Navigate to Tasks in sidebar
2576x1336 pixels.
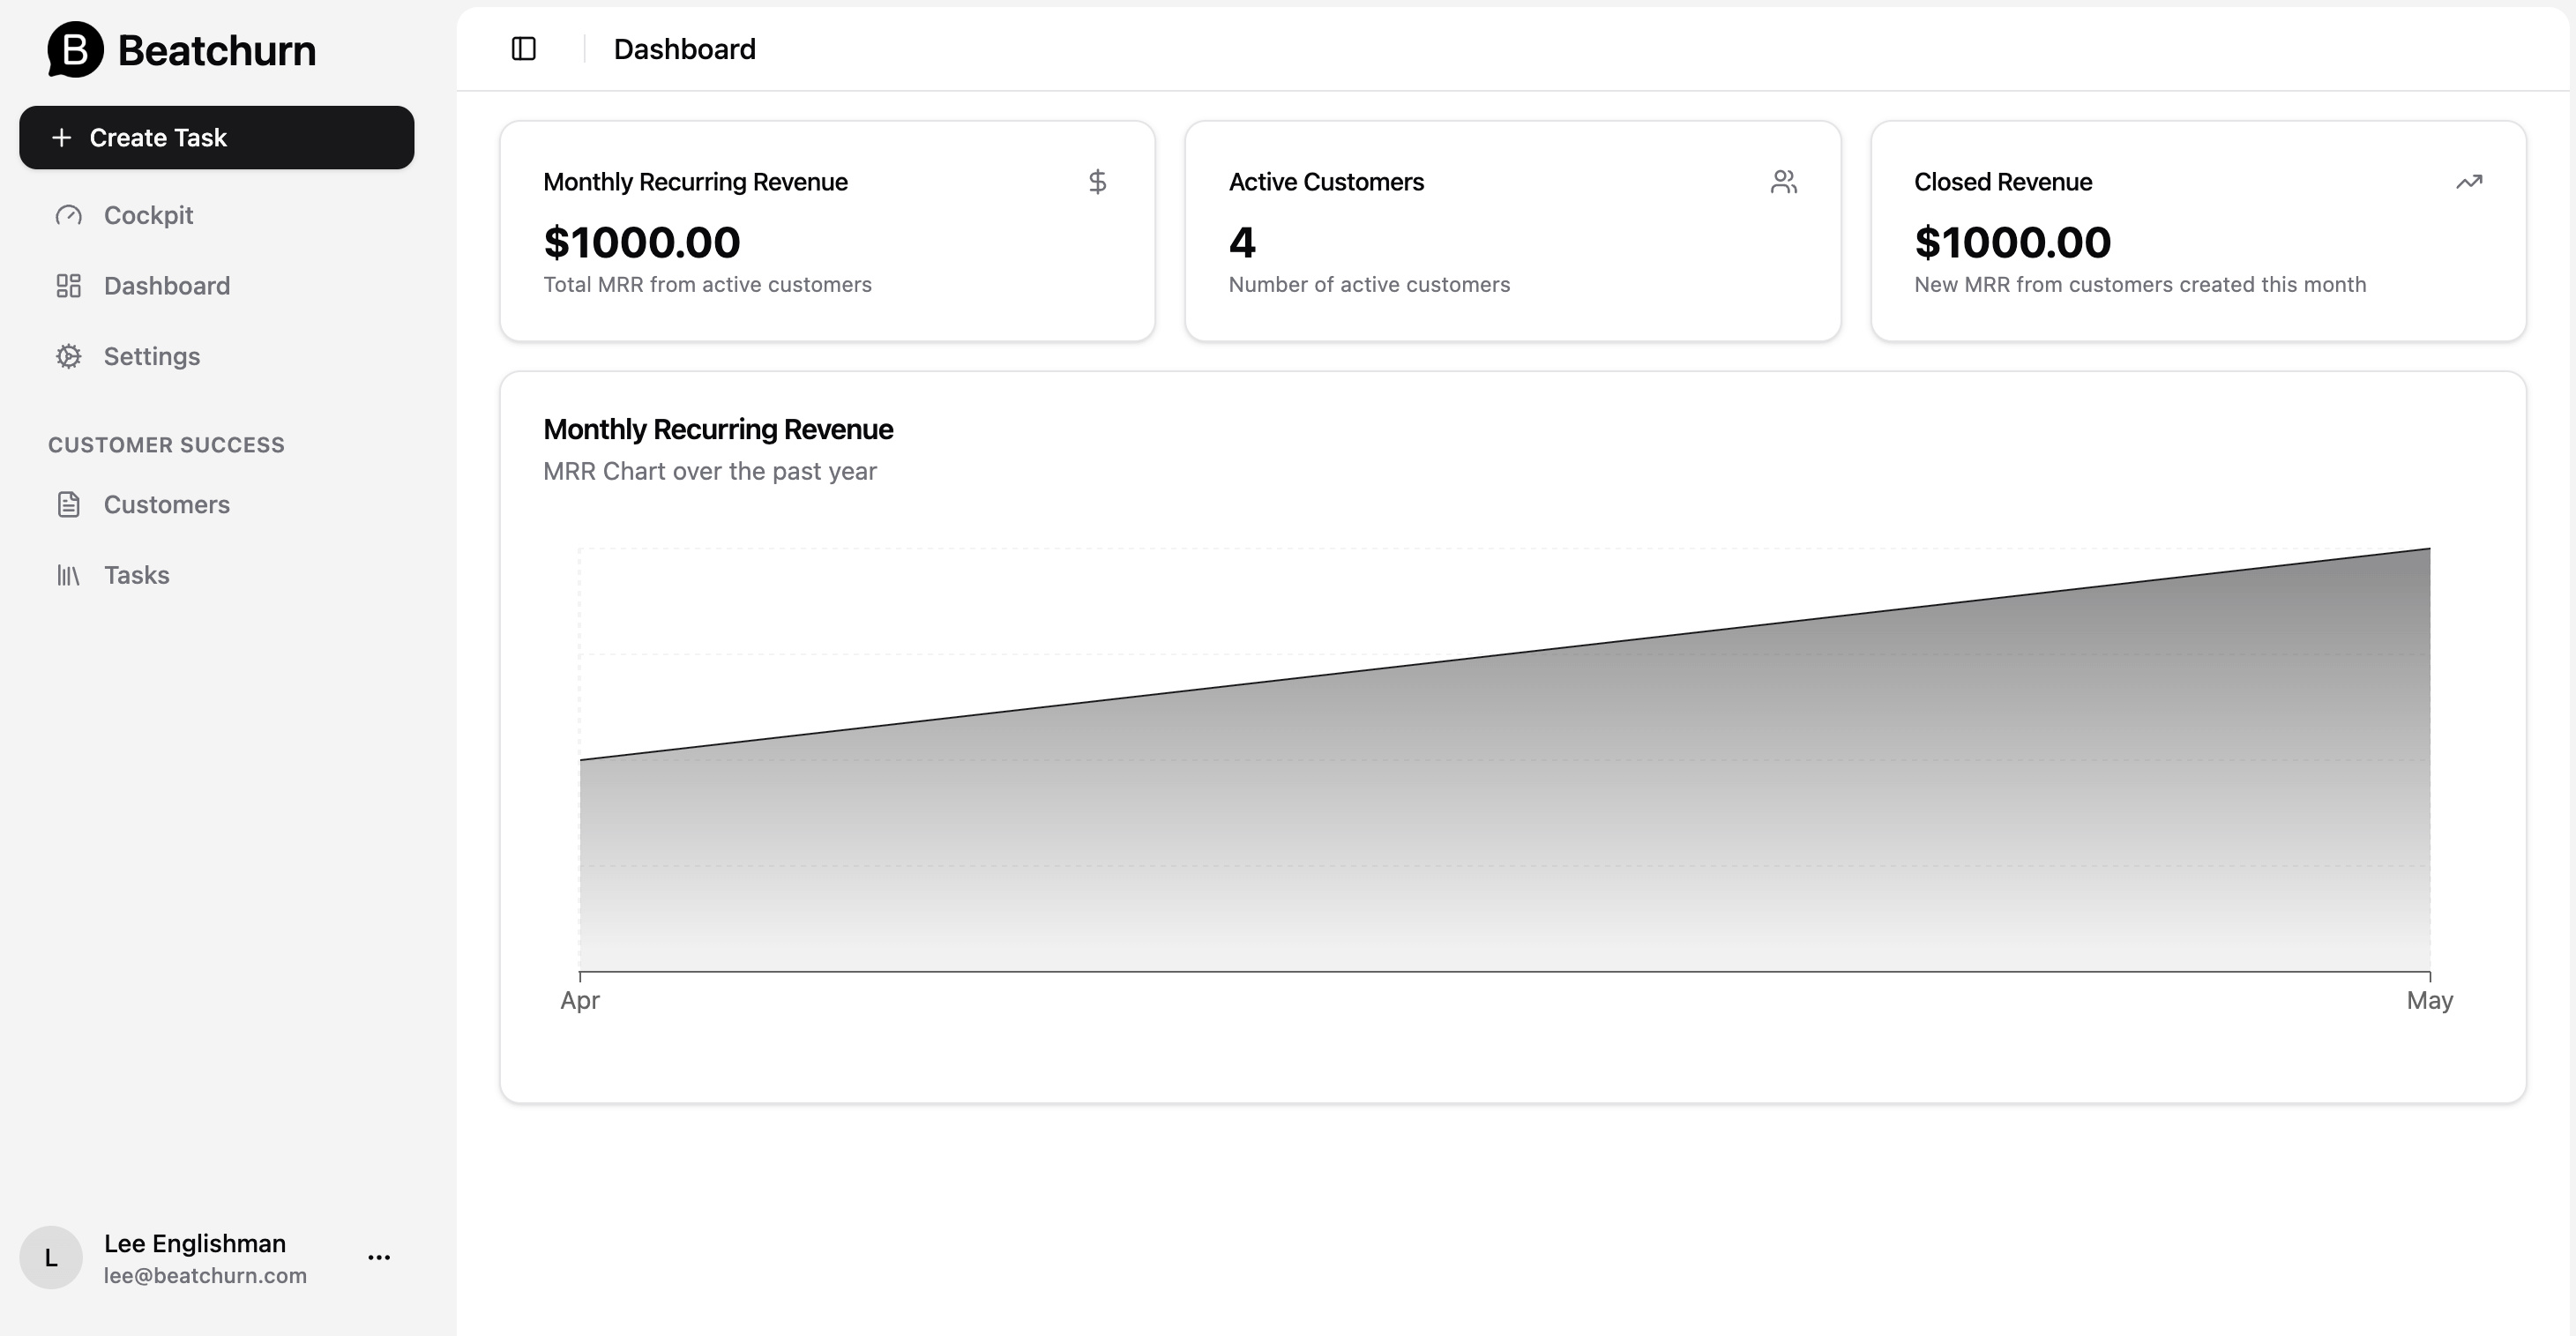click(137, 575)
